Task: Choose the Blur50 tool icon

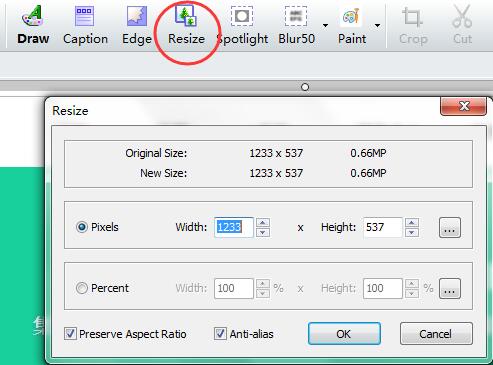Action: [296, 16]
